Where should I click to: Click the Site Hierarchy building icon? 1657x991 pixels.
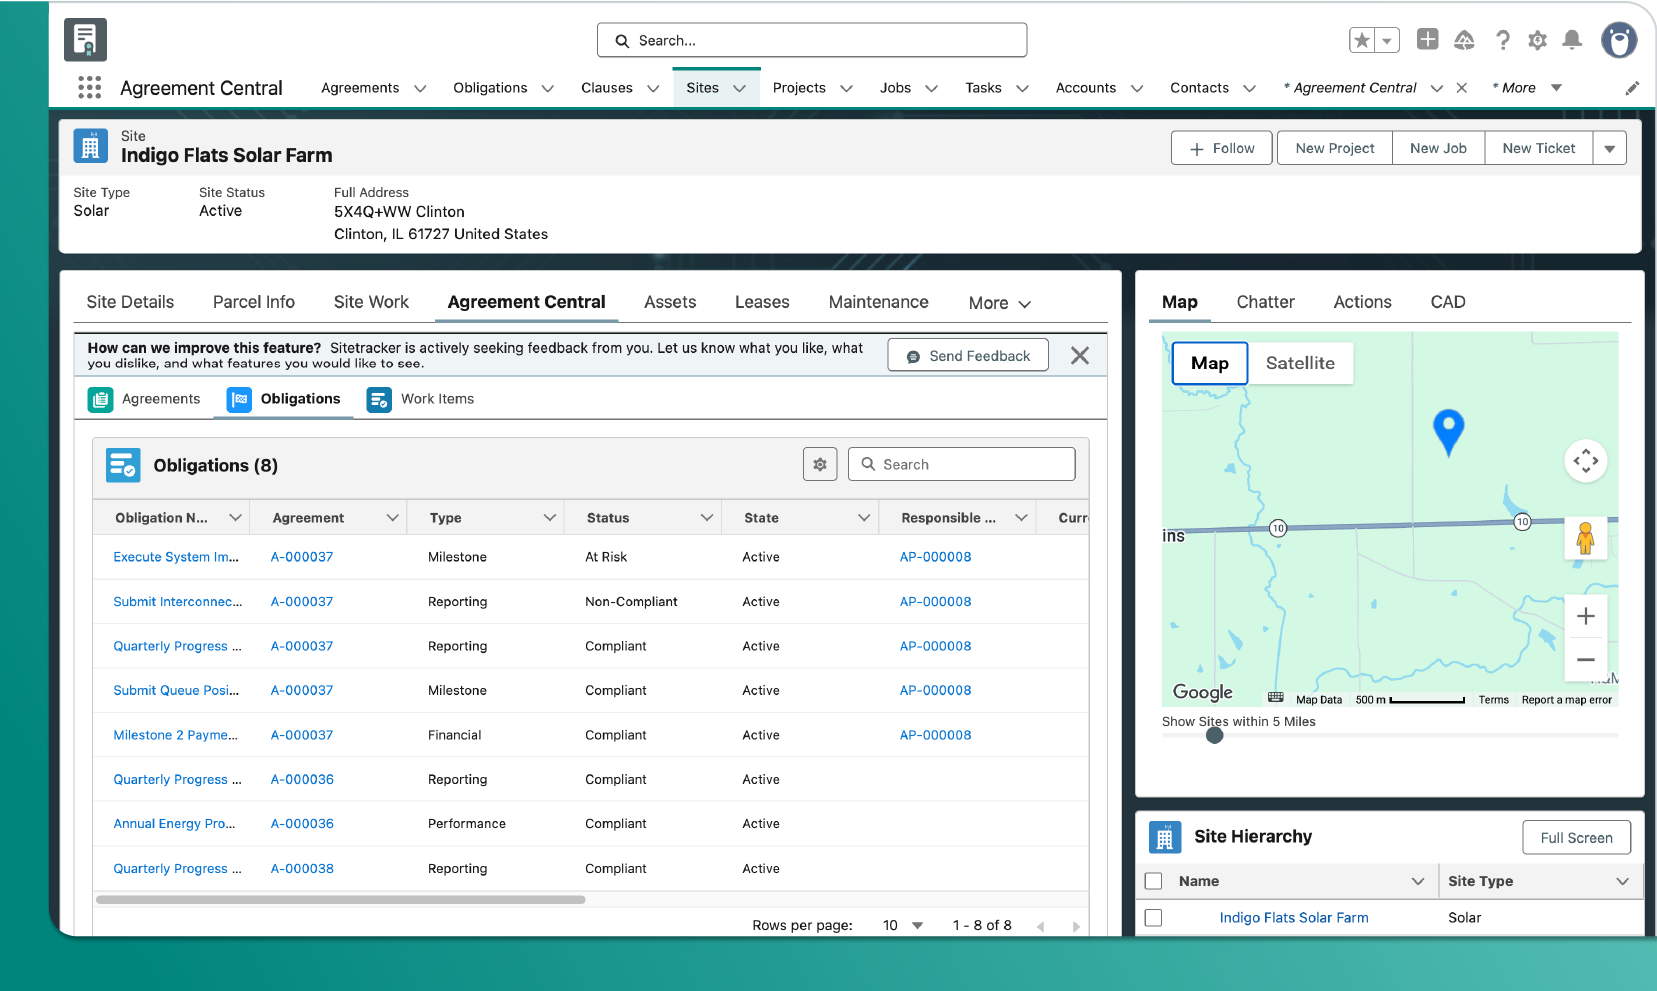[1165, 838]
